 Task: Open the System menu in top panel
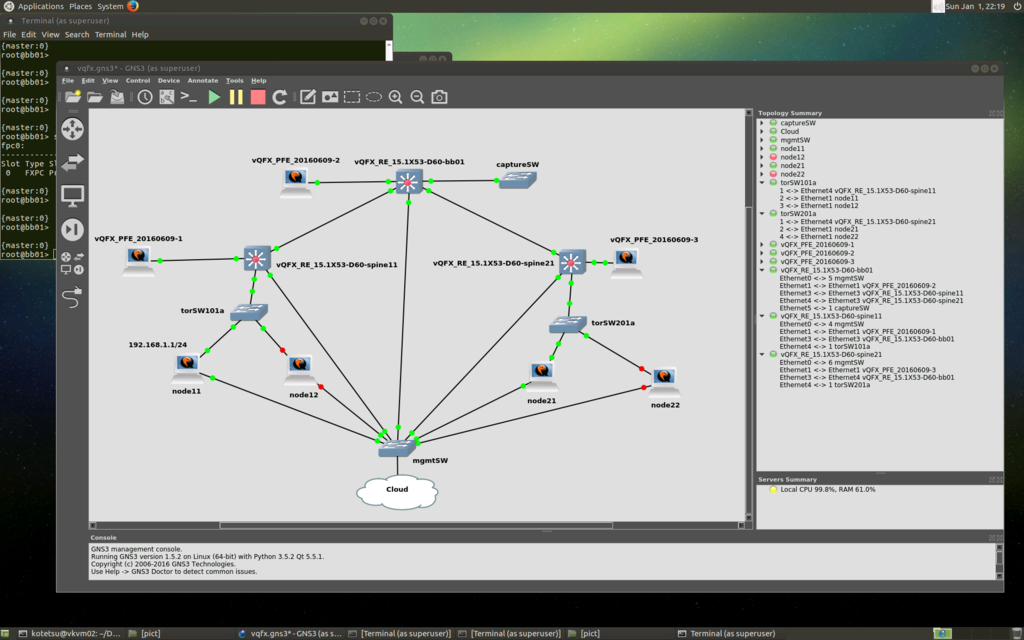[110, 6]
